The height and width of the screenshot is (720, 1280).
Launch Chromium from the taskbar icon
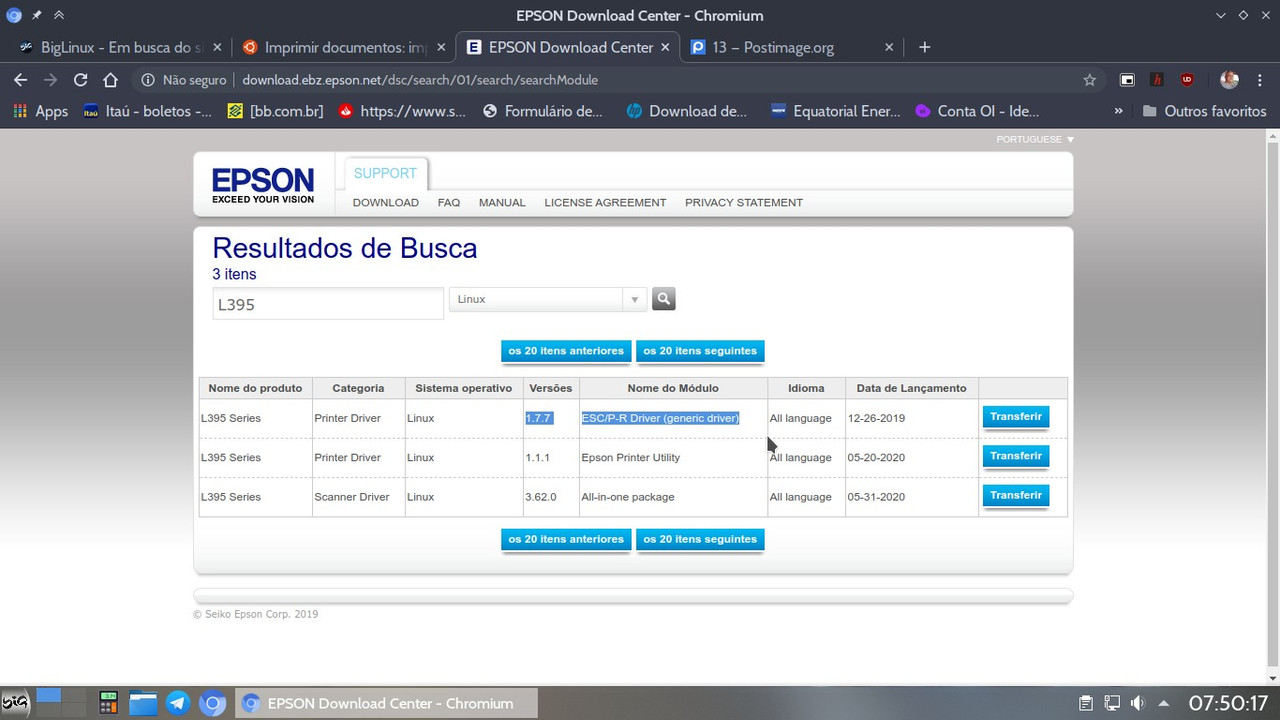pyautogui.click(x=212, y=703)
